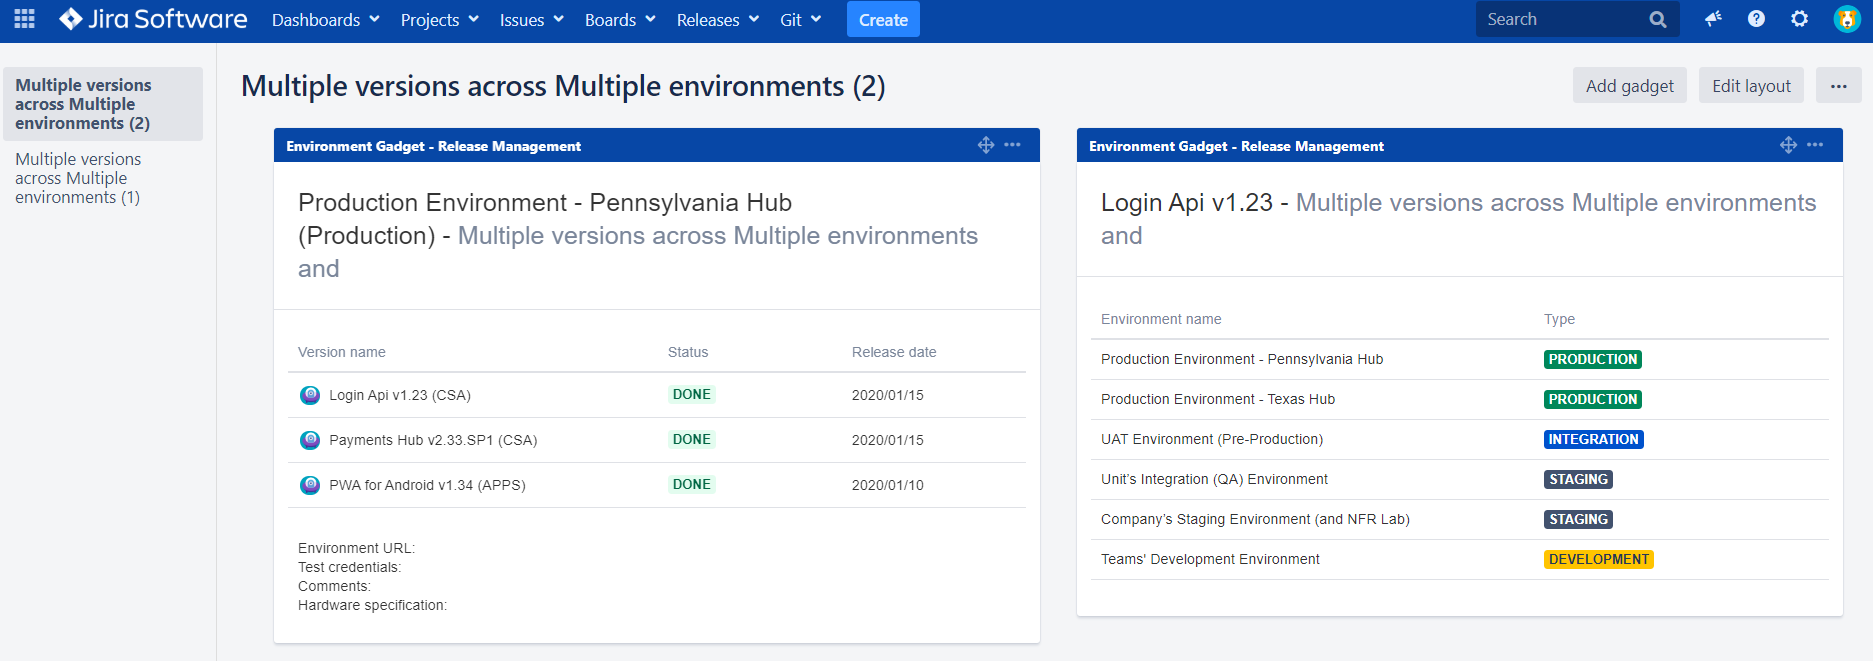
Task: Click move handle on right Environment Gadget
Action: coord(1789,145)
